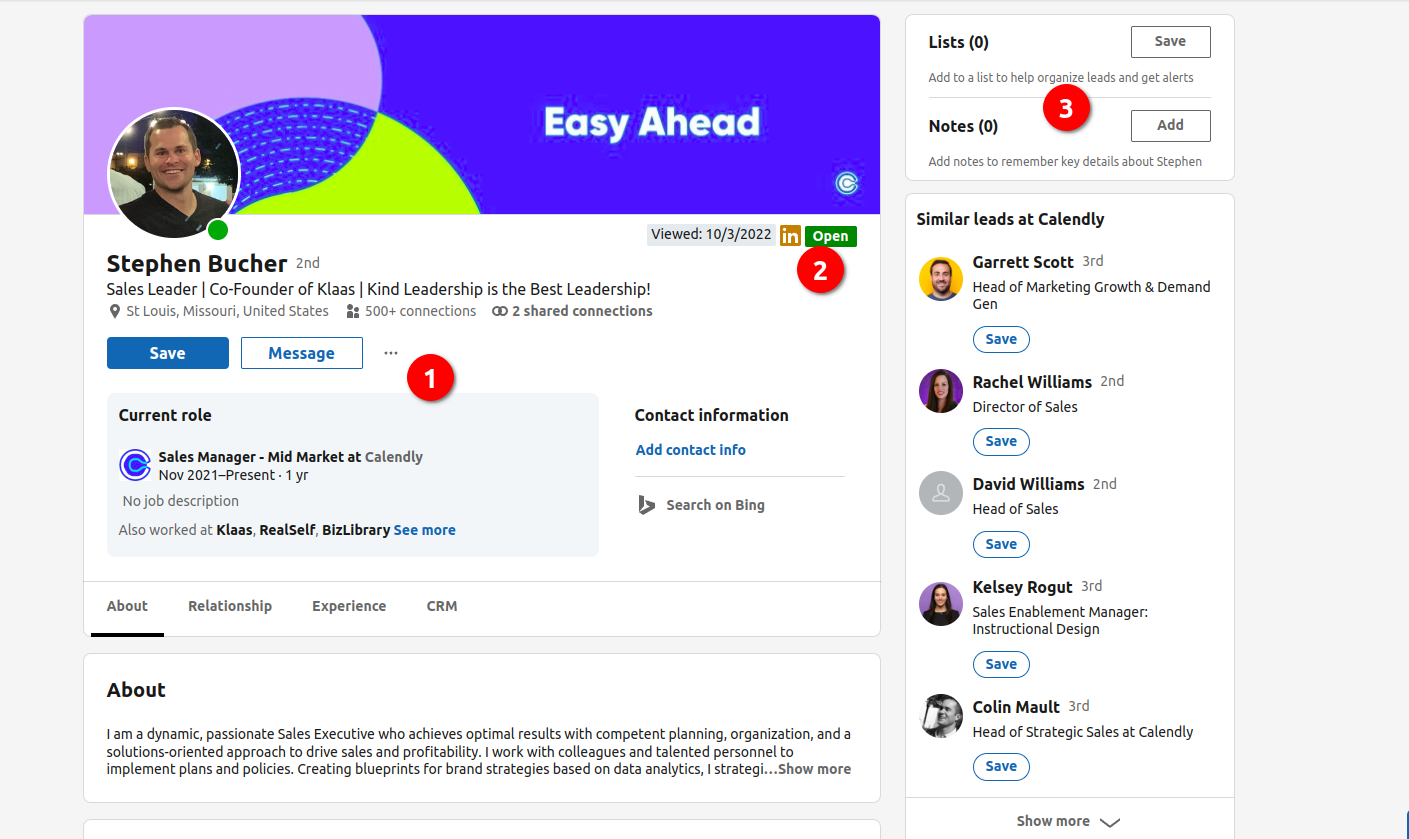
Task: Click the LinkedIn icon next to Open badge
Action: tap(790, 236)
